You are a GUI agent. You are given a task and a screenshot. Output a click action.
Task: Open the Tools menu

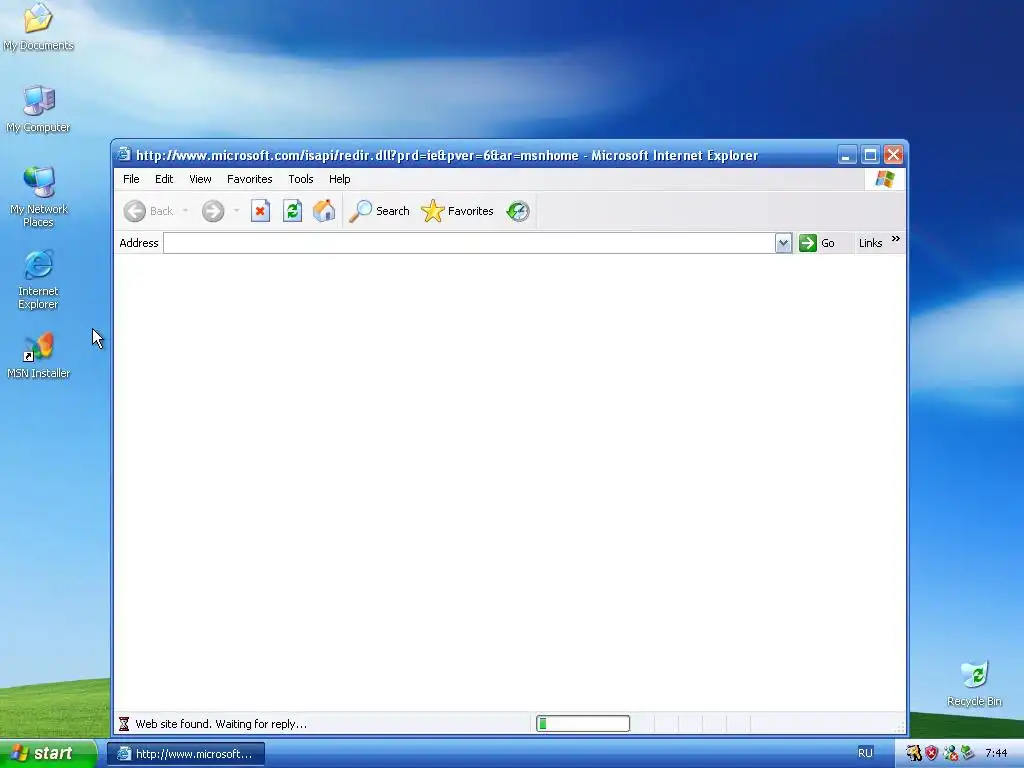click(x=301, y=179)
